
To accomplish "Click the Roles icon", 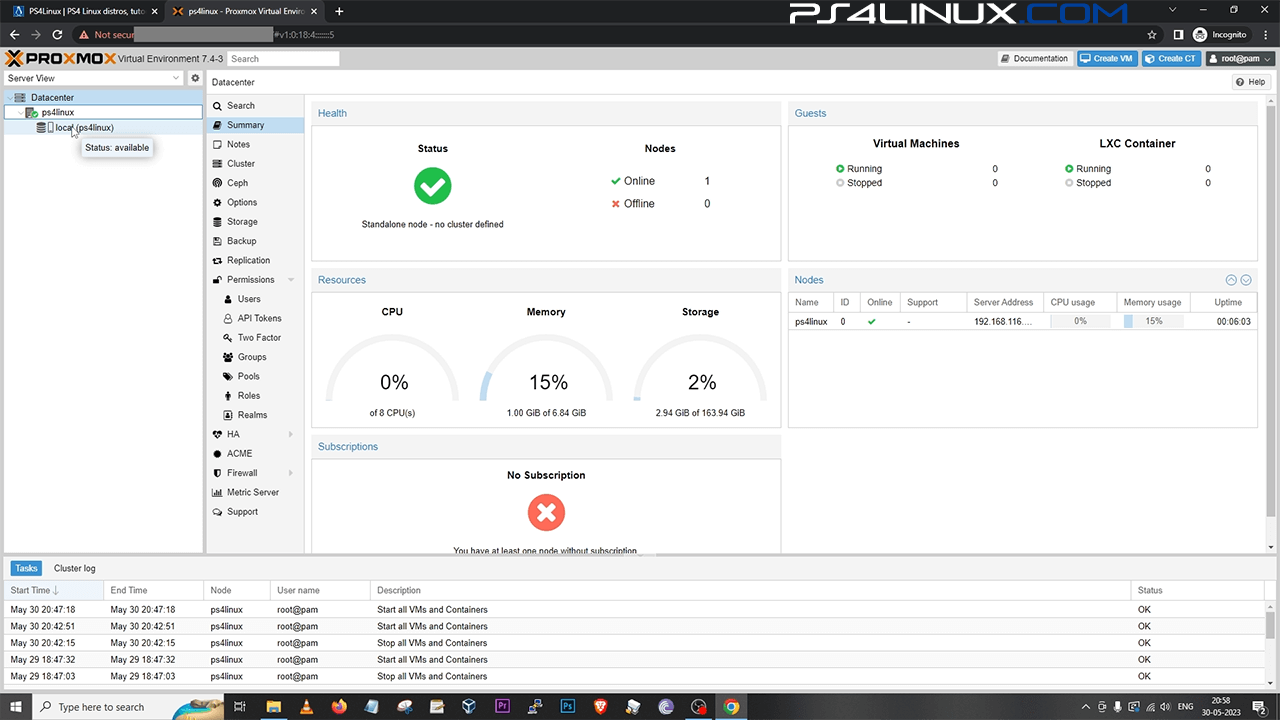I will (228, 396).
